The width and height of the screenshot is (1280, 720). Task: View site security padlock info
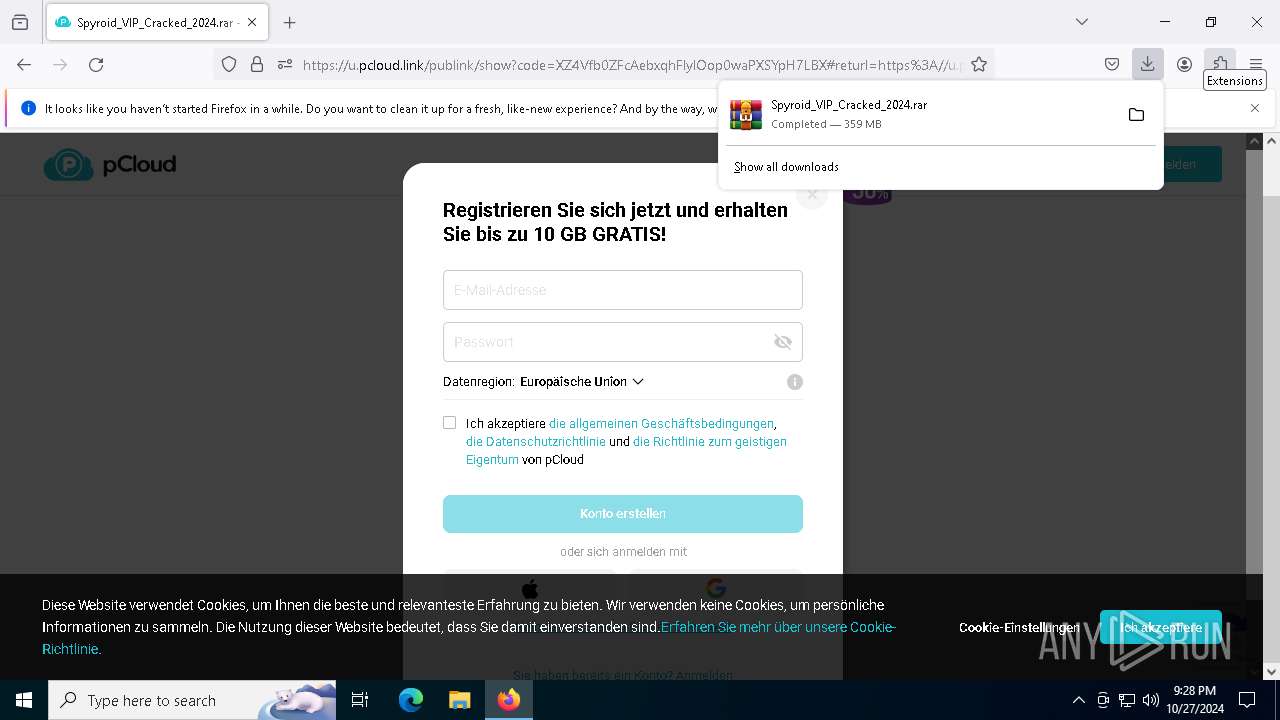coord(257,64)
